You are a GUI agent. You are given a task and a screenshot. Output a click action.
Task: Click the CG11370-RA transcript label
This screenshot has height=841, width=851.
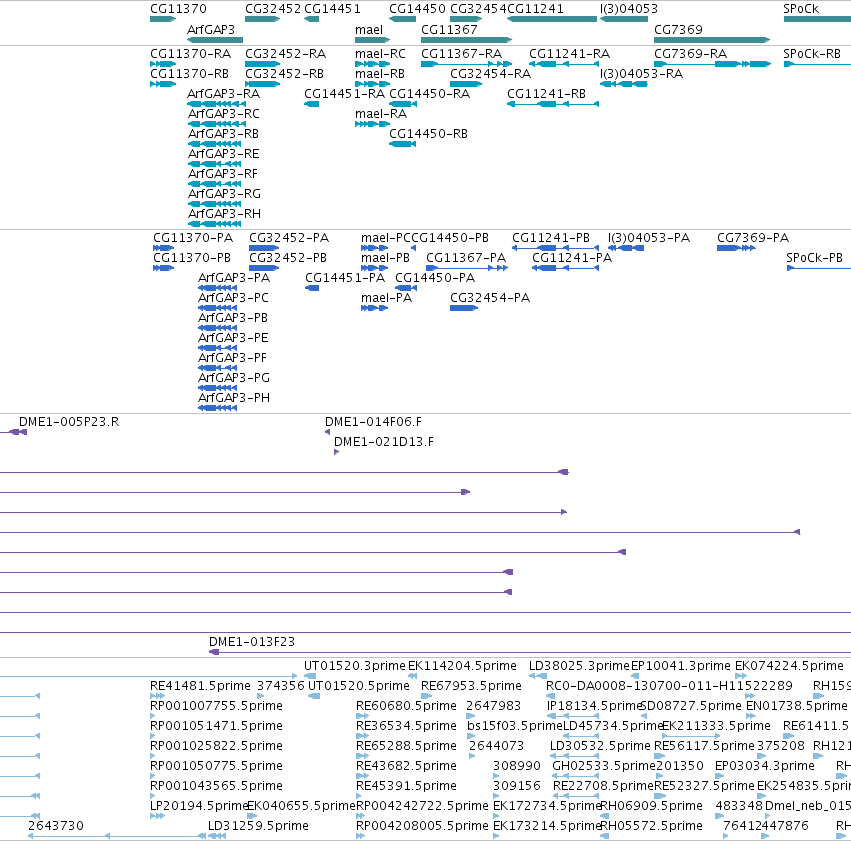click(190, 54)
